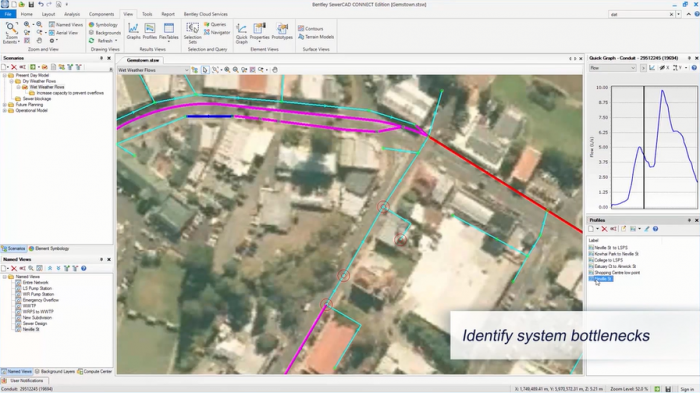This screenshot has width=700, height=393.
Task: Switch to the Analysis ribbon tab
Action: tap(72, 14)
